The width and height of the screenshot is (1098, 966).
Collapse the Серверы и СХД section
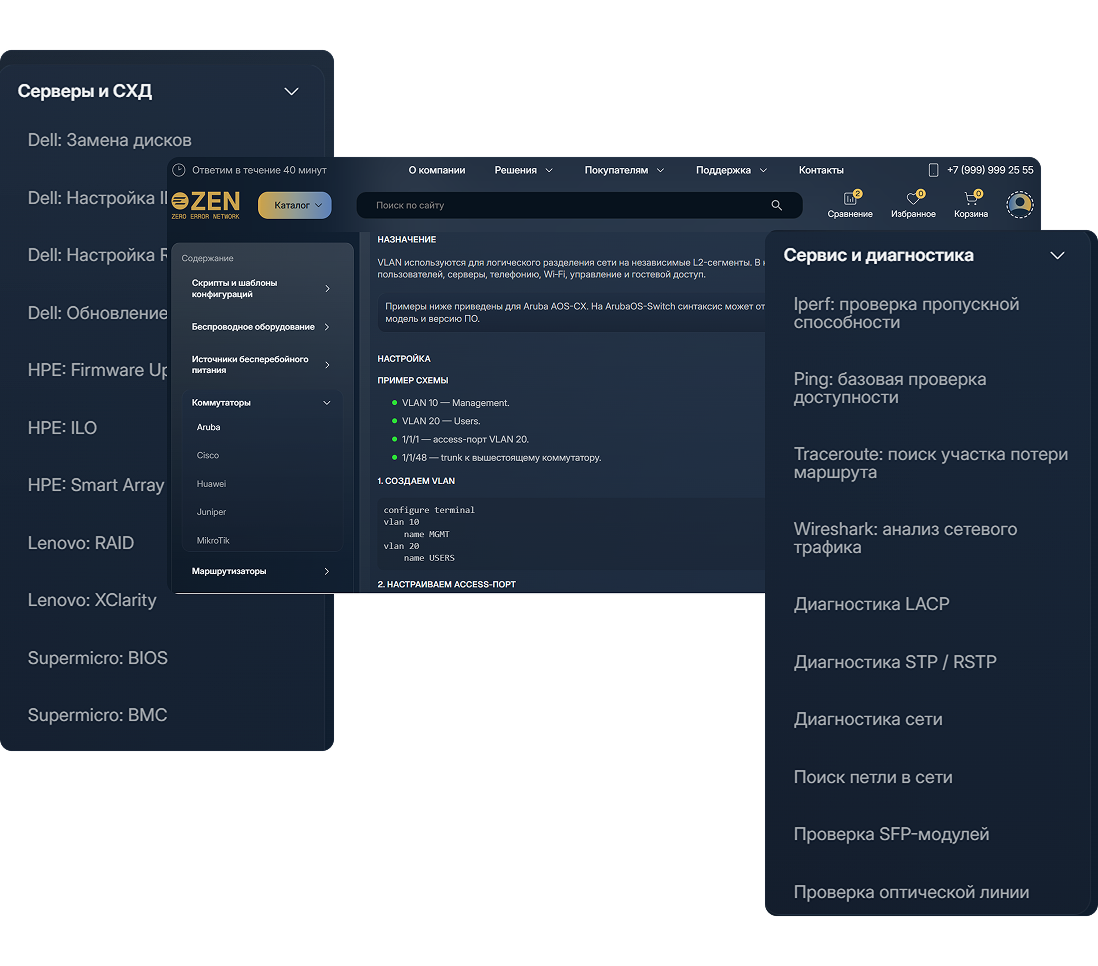click(291, 92)
